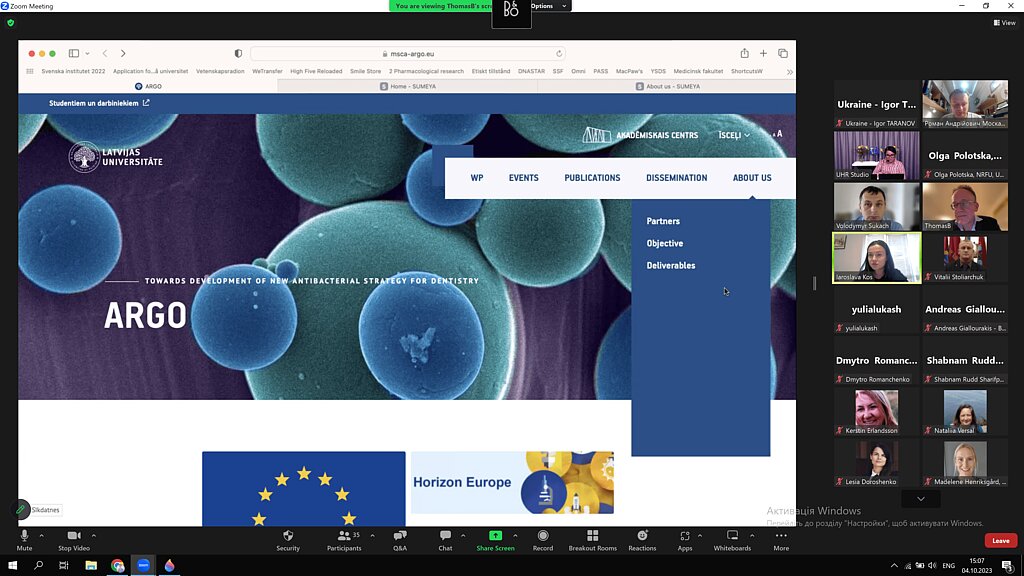Click the Safari share icon
The width and height of the screenshot is (1024, 576).
[x=744, y=54]
